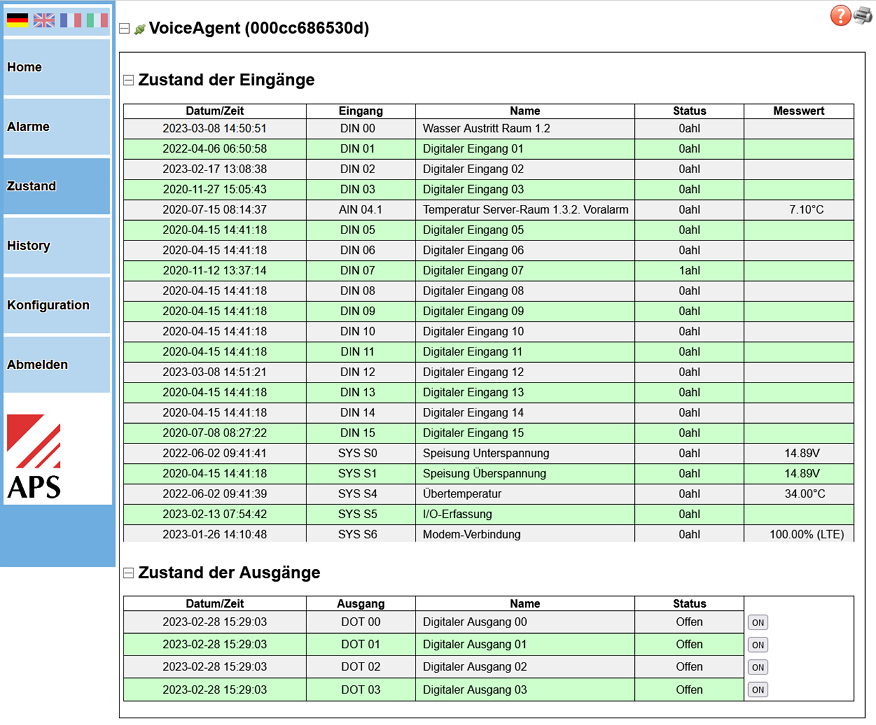Screen dimensions: 876x725
Task: Click 'Digitaler Ausgang 02' name cell
Action: (x=525, y=667)
